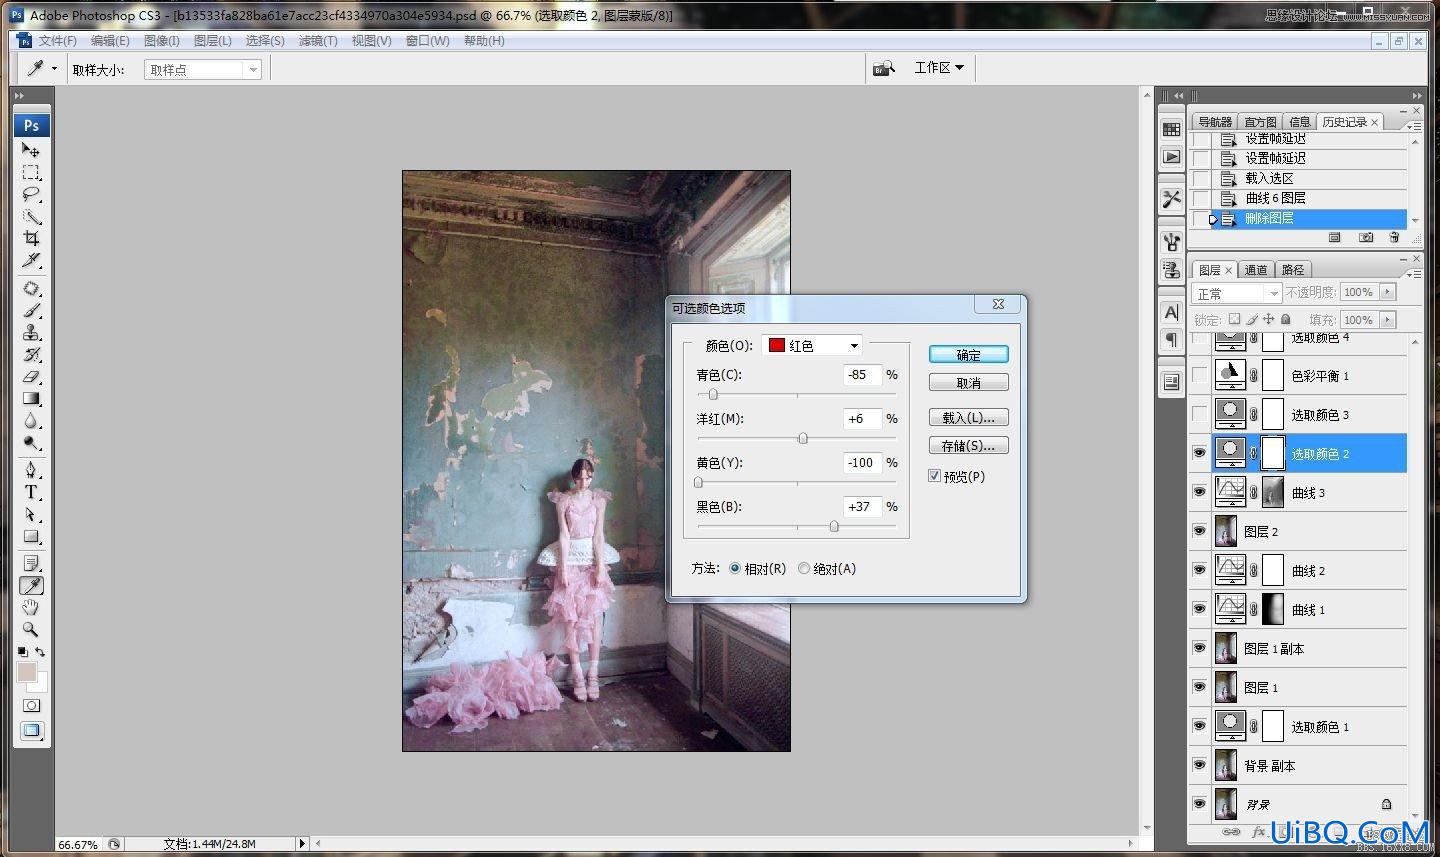This screenshot has height=857, width=1440.
Task: Select the 载入选区 history state
Action: click(1309, 178)
